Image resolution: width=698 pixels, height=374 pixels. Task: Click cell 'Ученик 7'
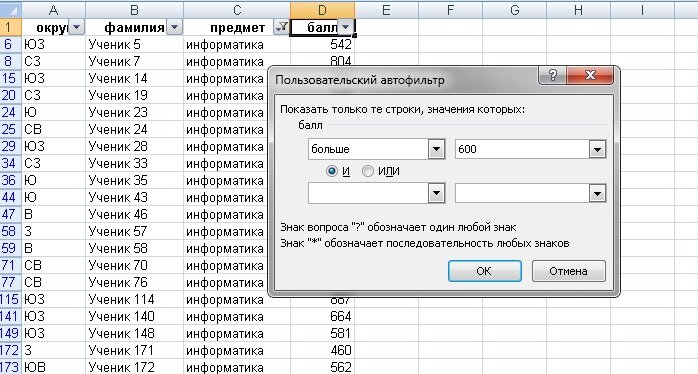point(134,61)
